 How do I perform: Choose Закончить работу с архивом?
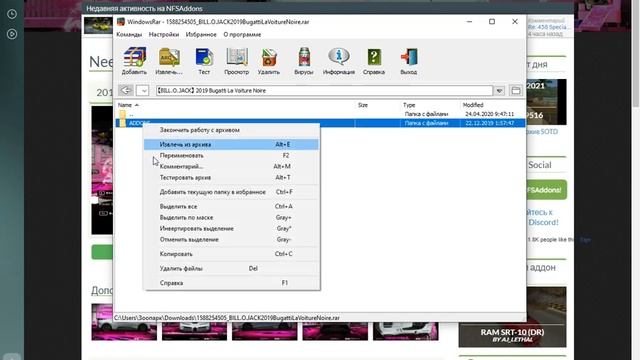[x=231, y=130]
